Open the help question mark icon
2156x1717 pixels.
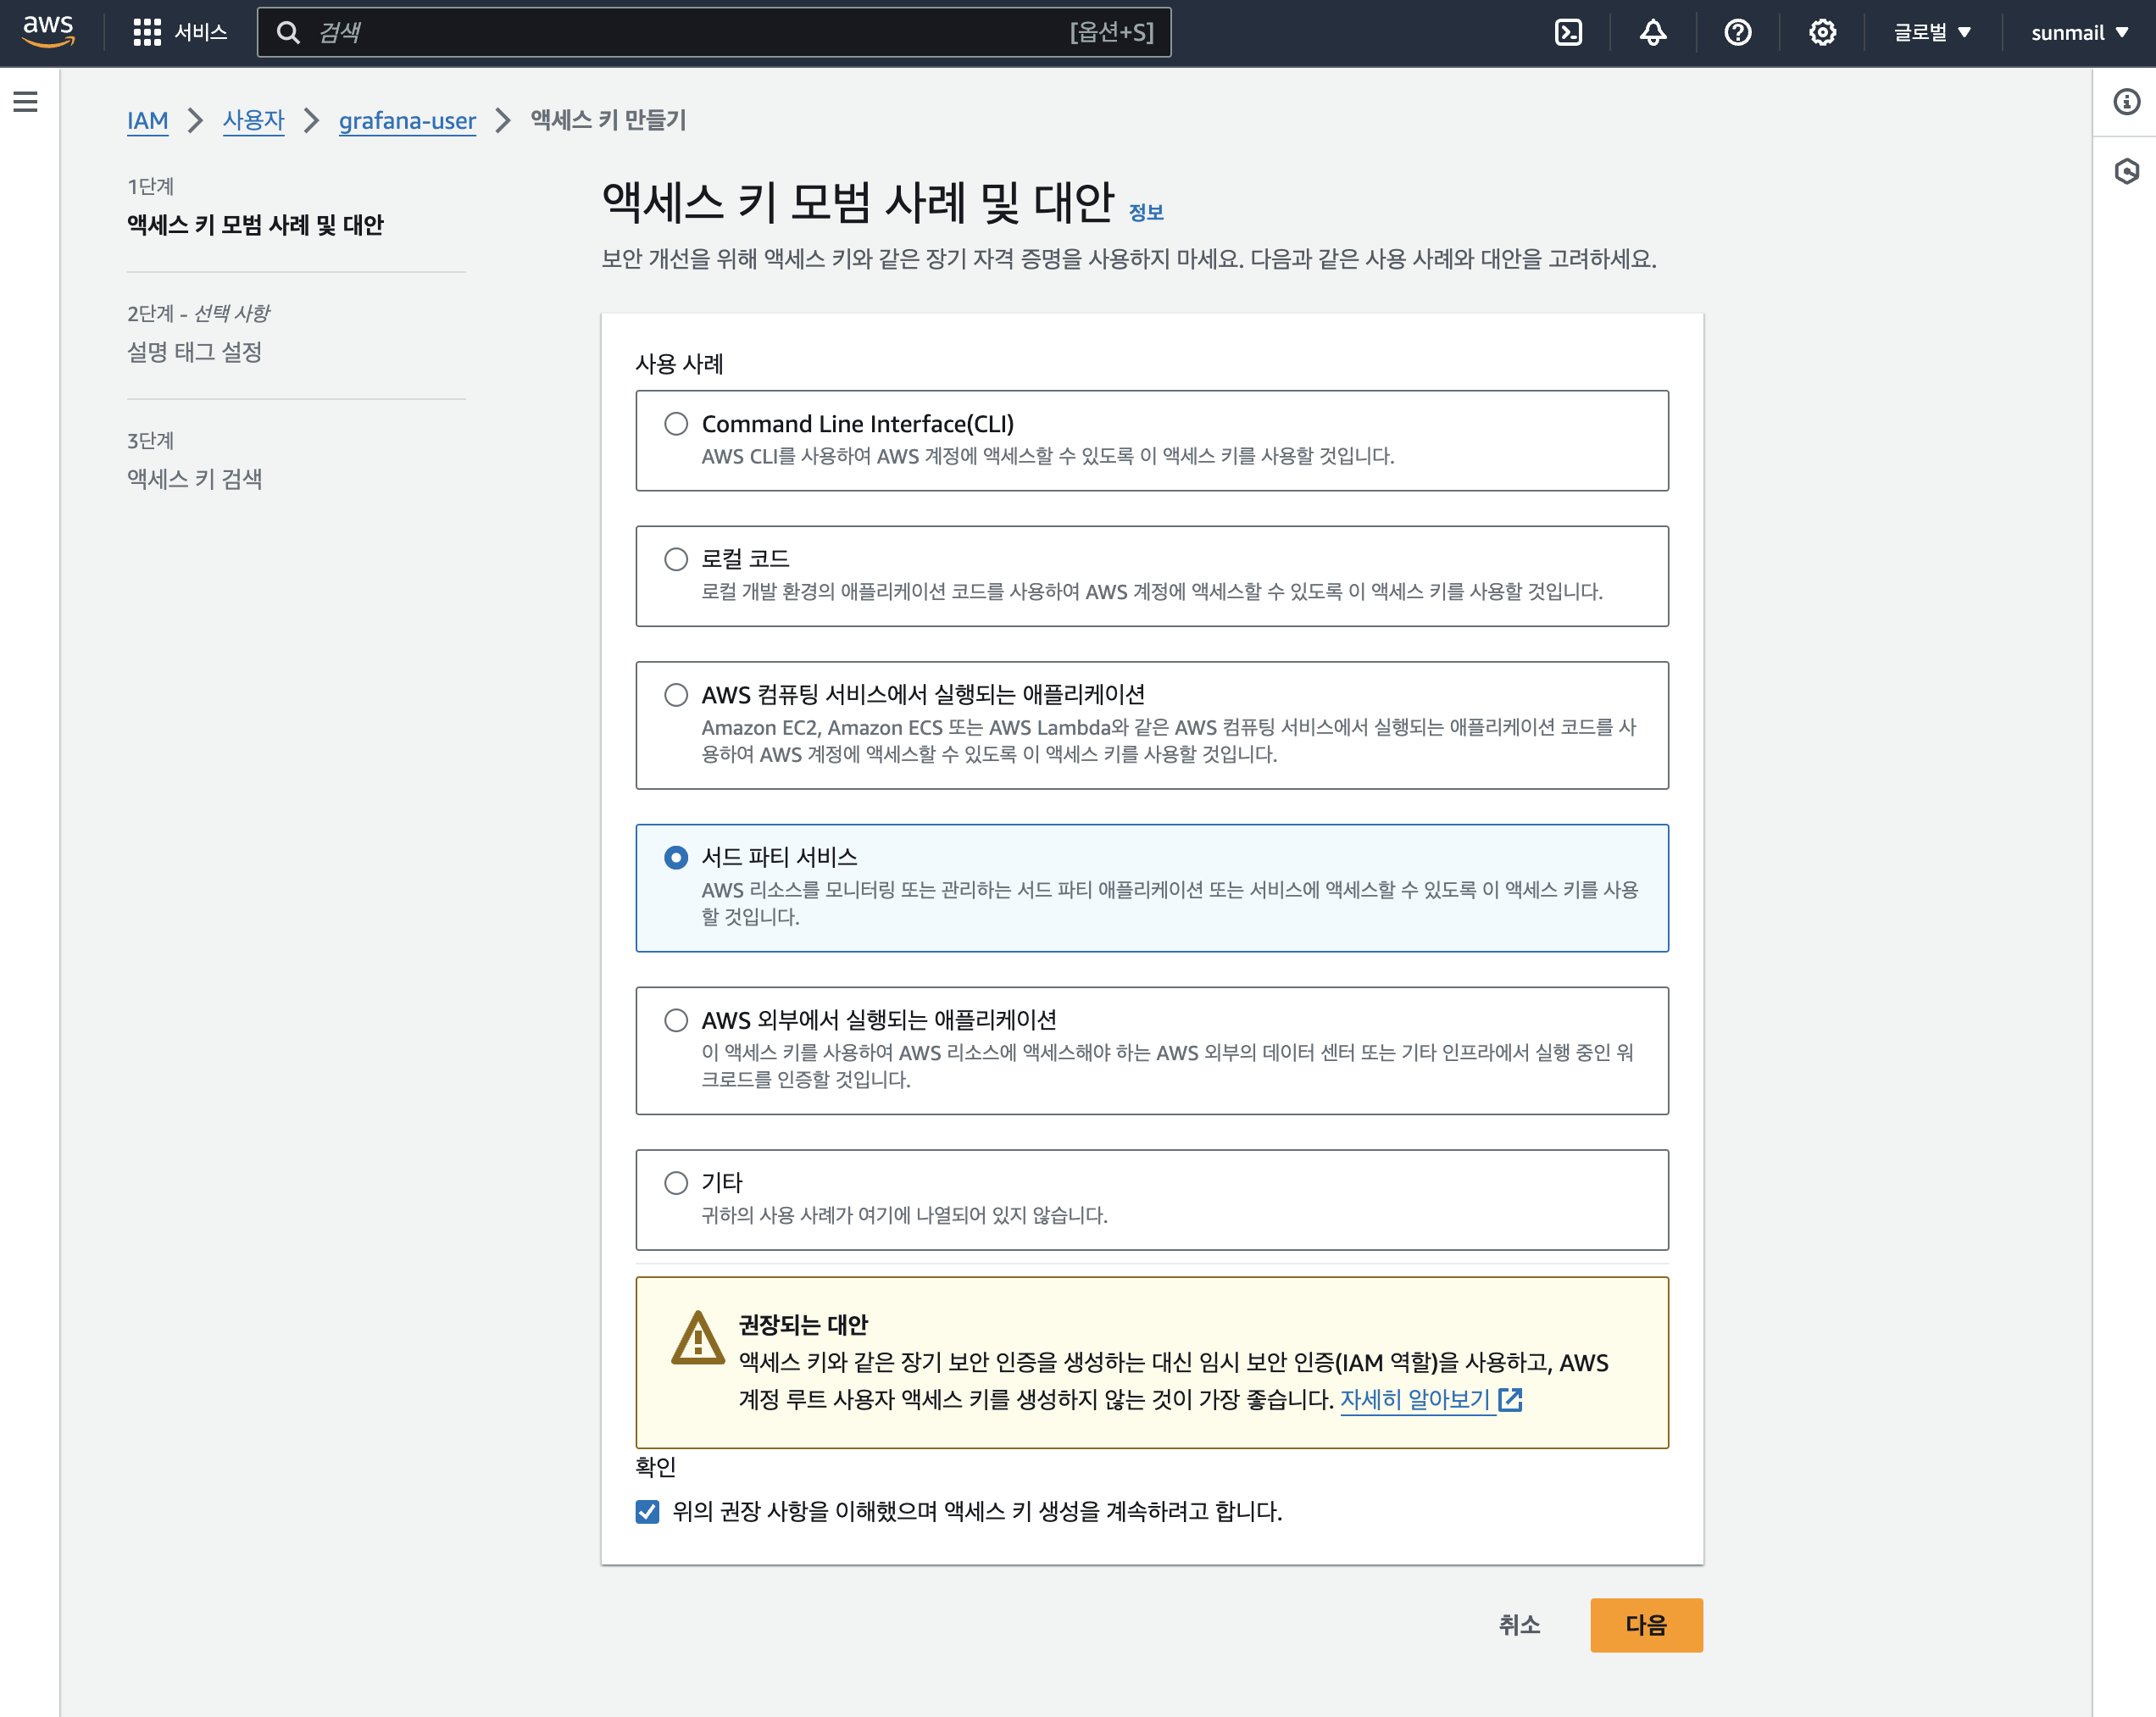(1738, 33)
